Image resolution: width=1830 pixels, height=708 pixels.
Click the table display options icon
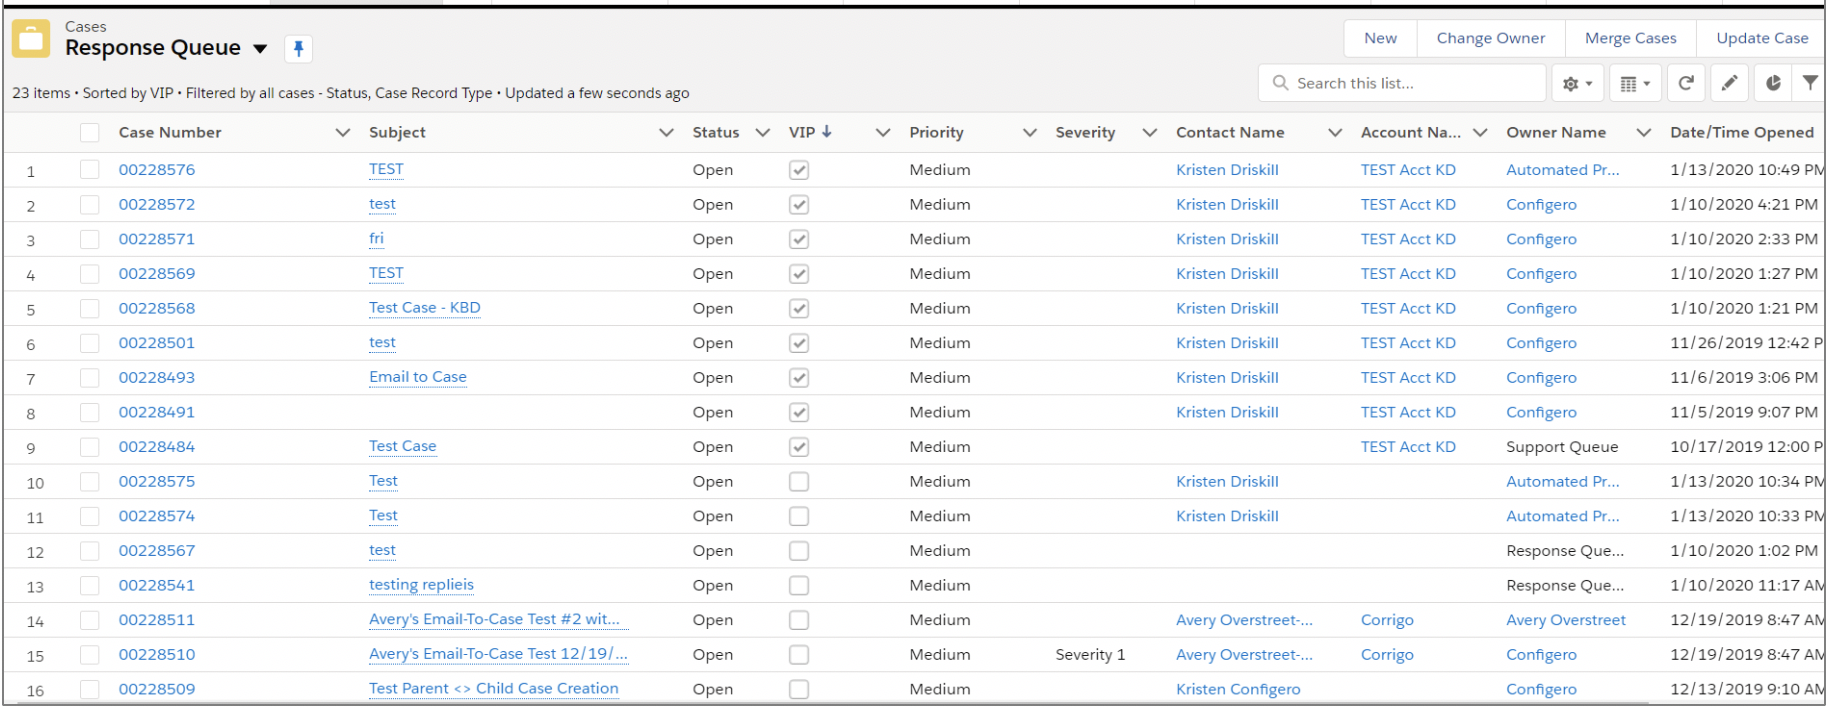[x=1634, y=84]
